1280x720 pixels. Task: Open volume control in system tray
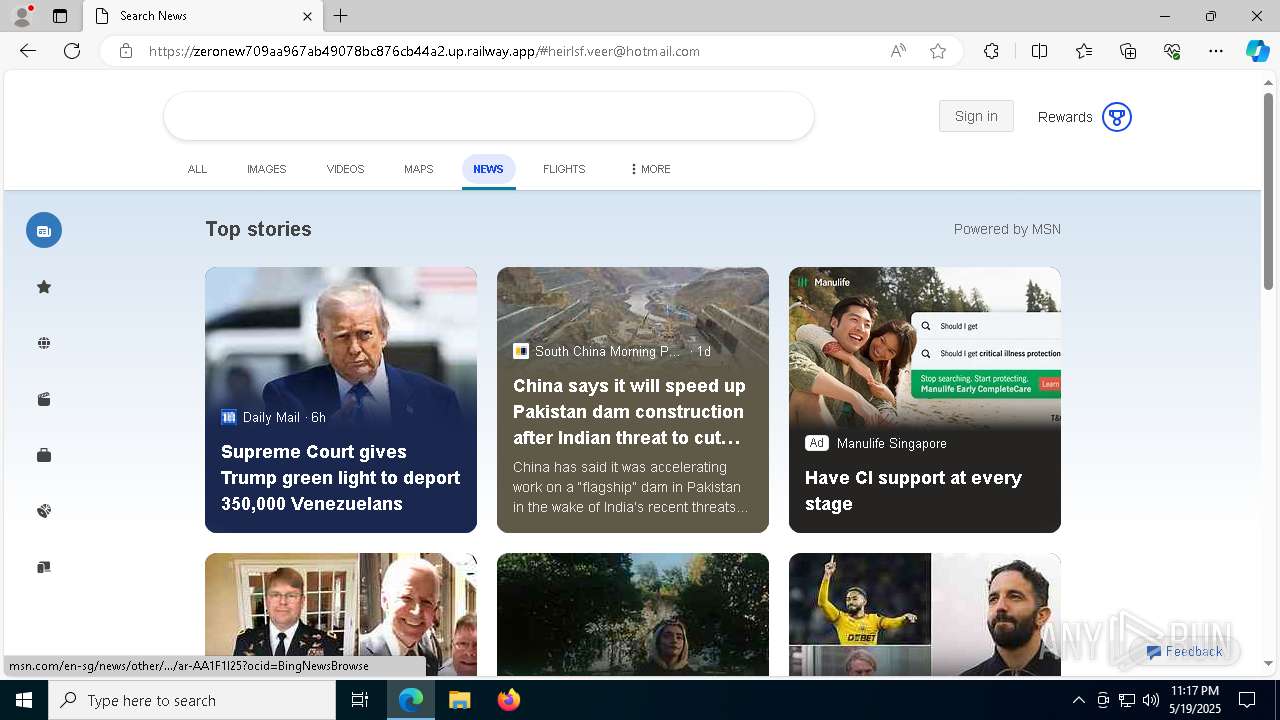[1151, 700]
